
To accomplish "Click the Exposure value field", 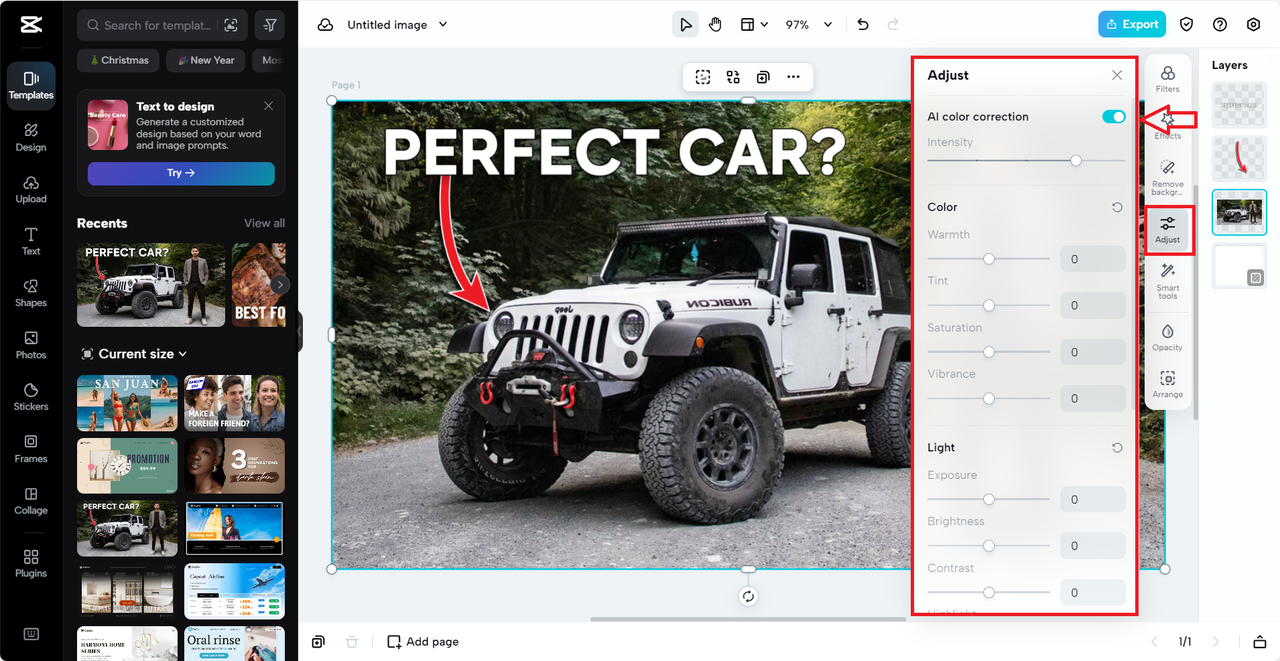I will tap(1093, 500).
